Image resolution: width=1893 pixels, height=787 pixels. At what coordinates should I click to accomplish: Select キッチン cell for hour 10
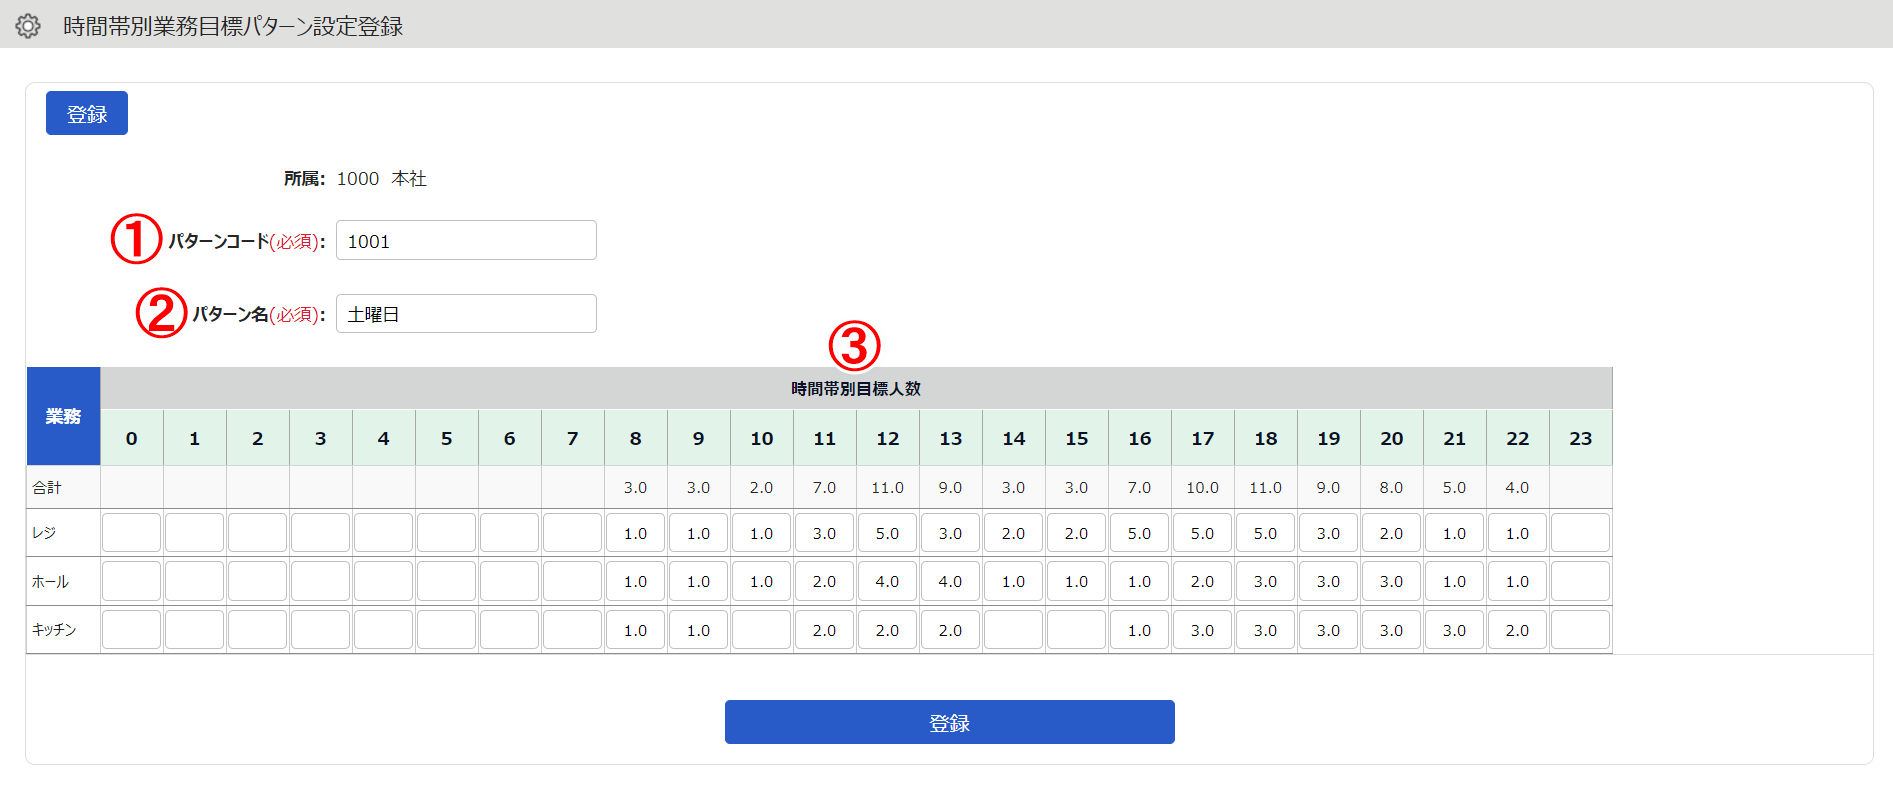pyautogui.click(x=761, y=630)
